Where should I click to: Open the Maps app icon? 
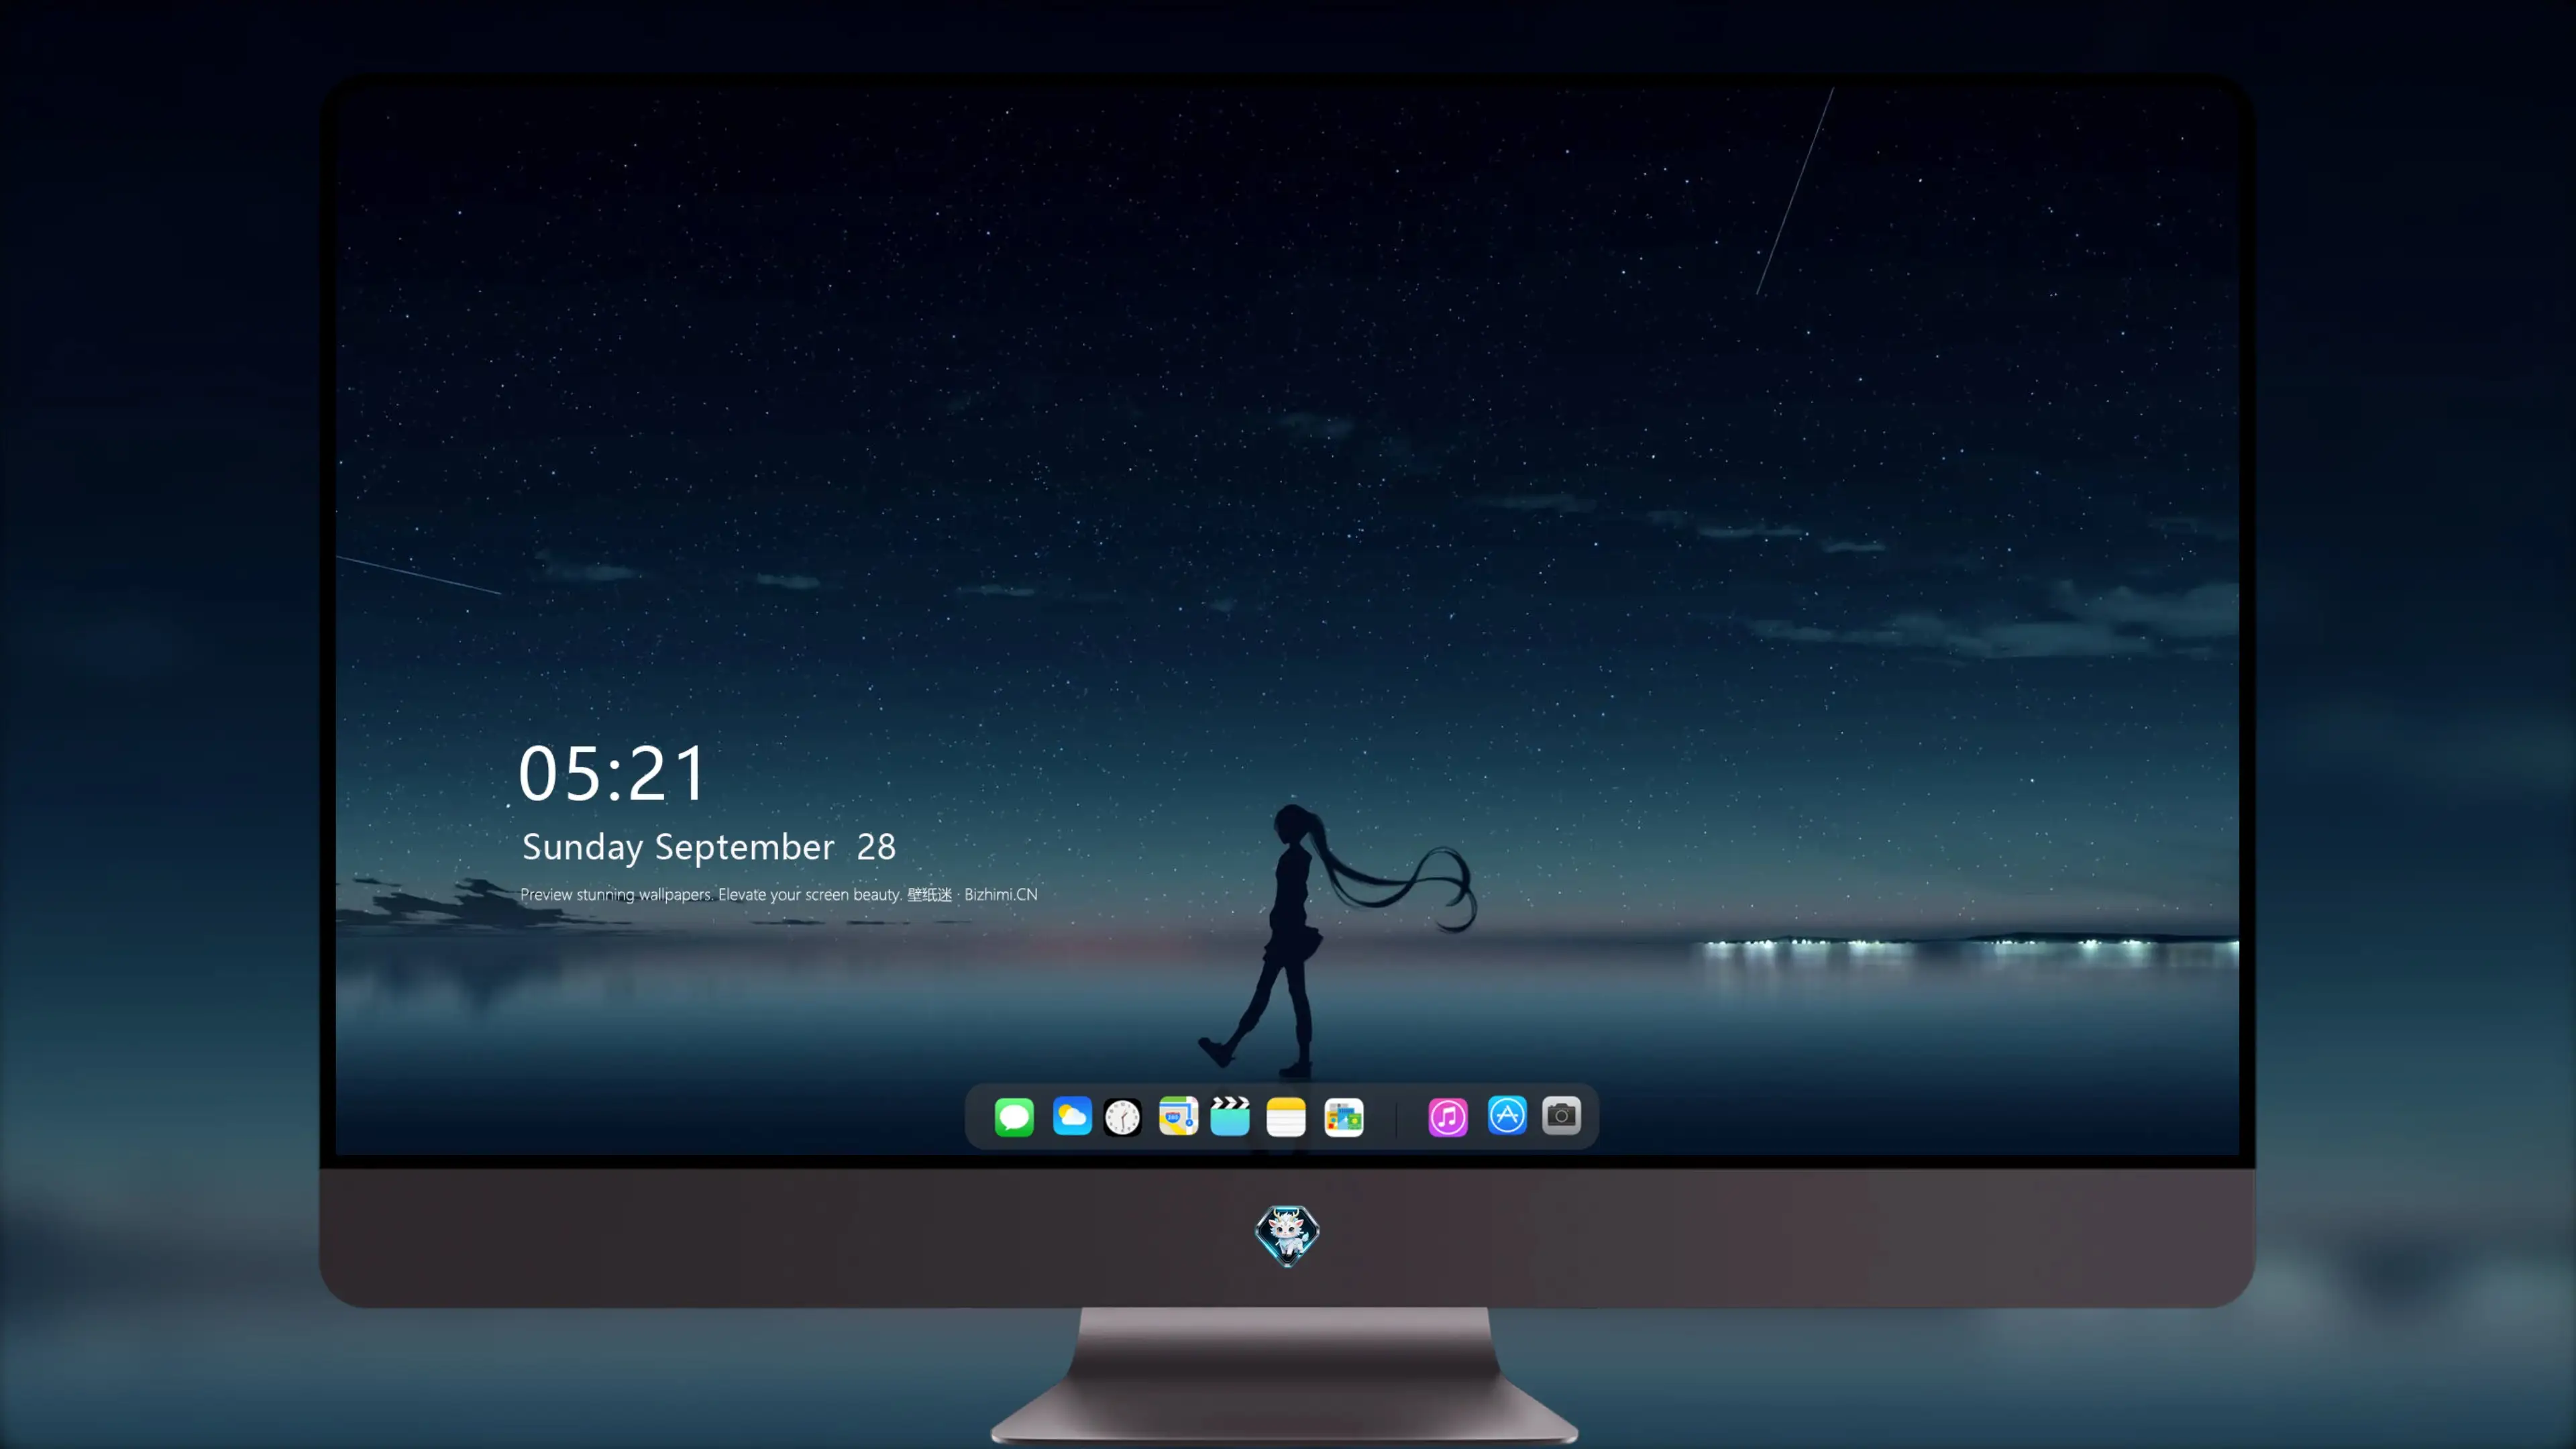[x=1178, y=1116]
